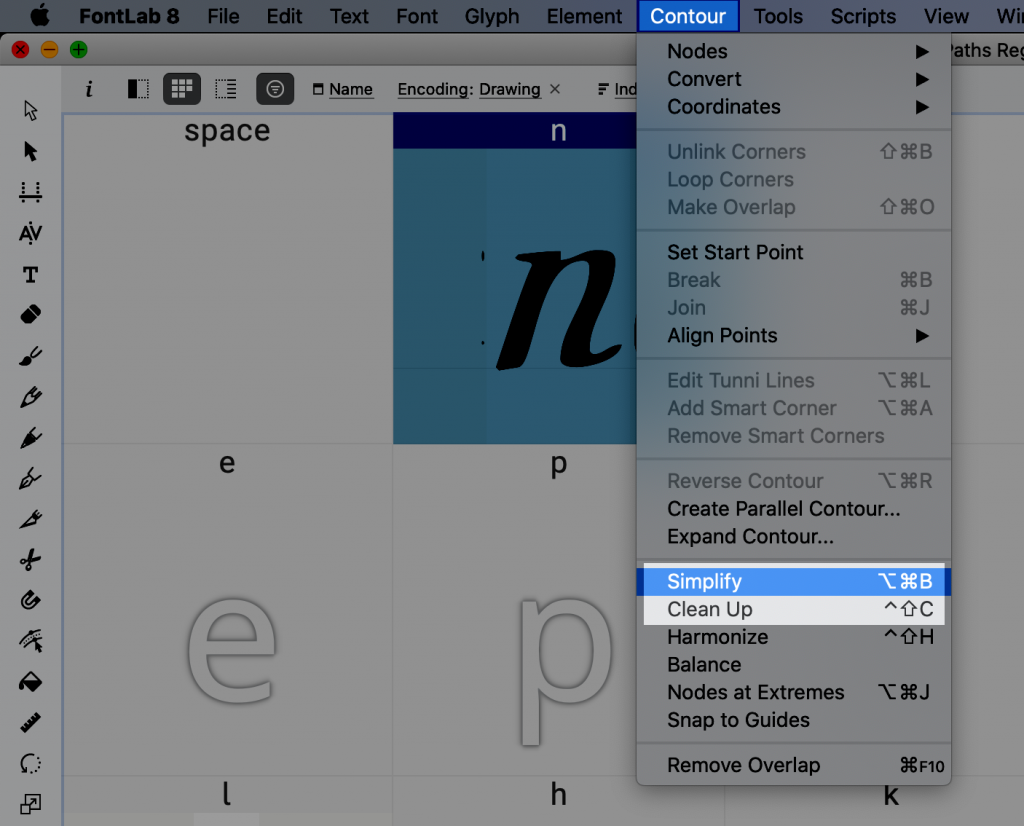This screenshot has height=826, width=1024.
Task: Choose Simplify from Contour menu
Action: (793, 581)
